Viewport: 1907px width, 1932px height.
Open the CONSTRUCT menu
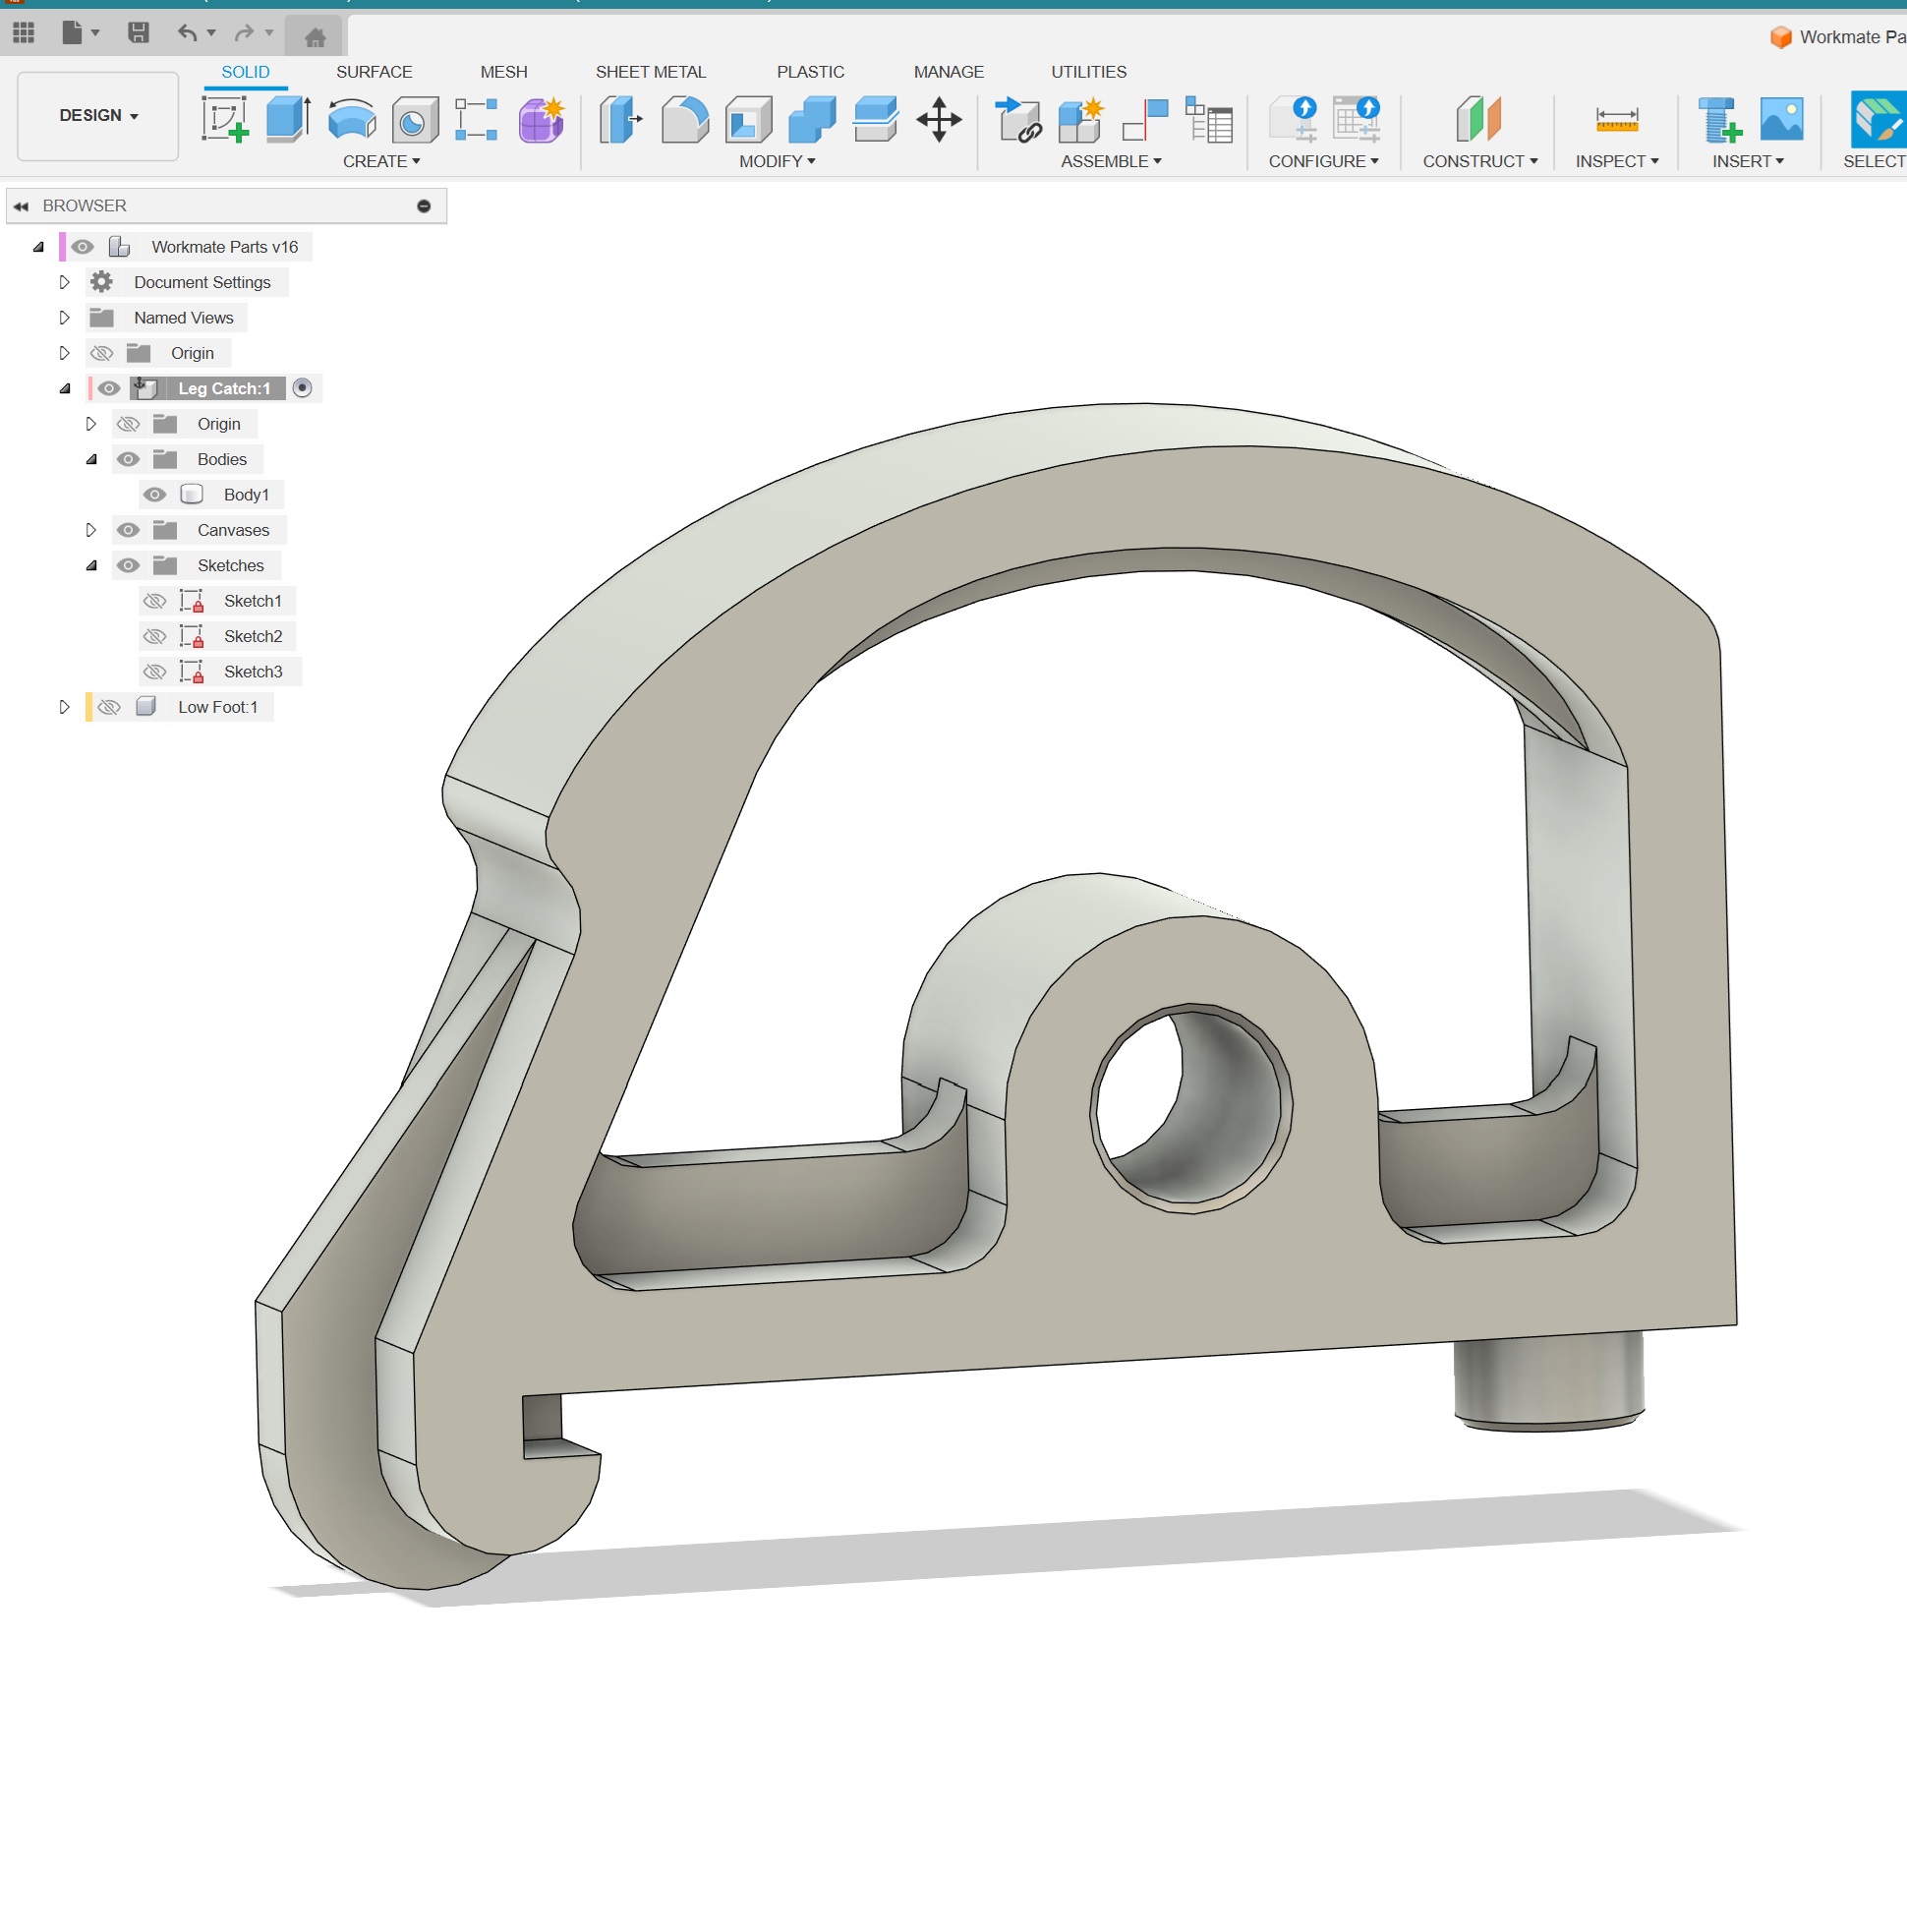[1480, 161]
